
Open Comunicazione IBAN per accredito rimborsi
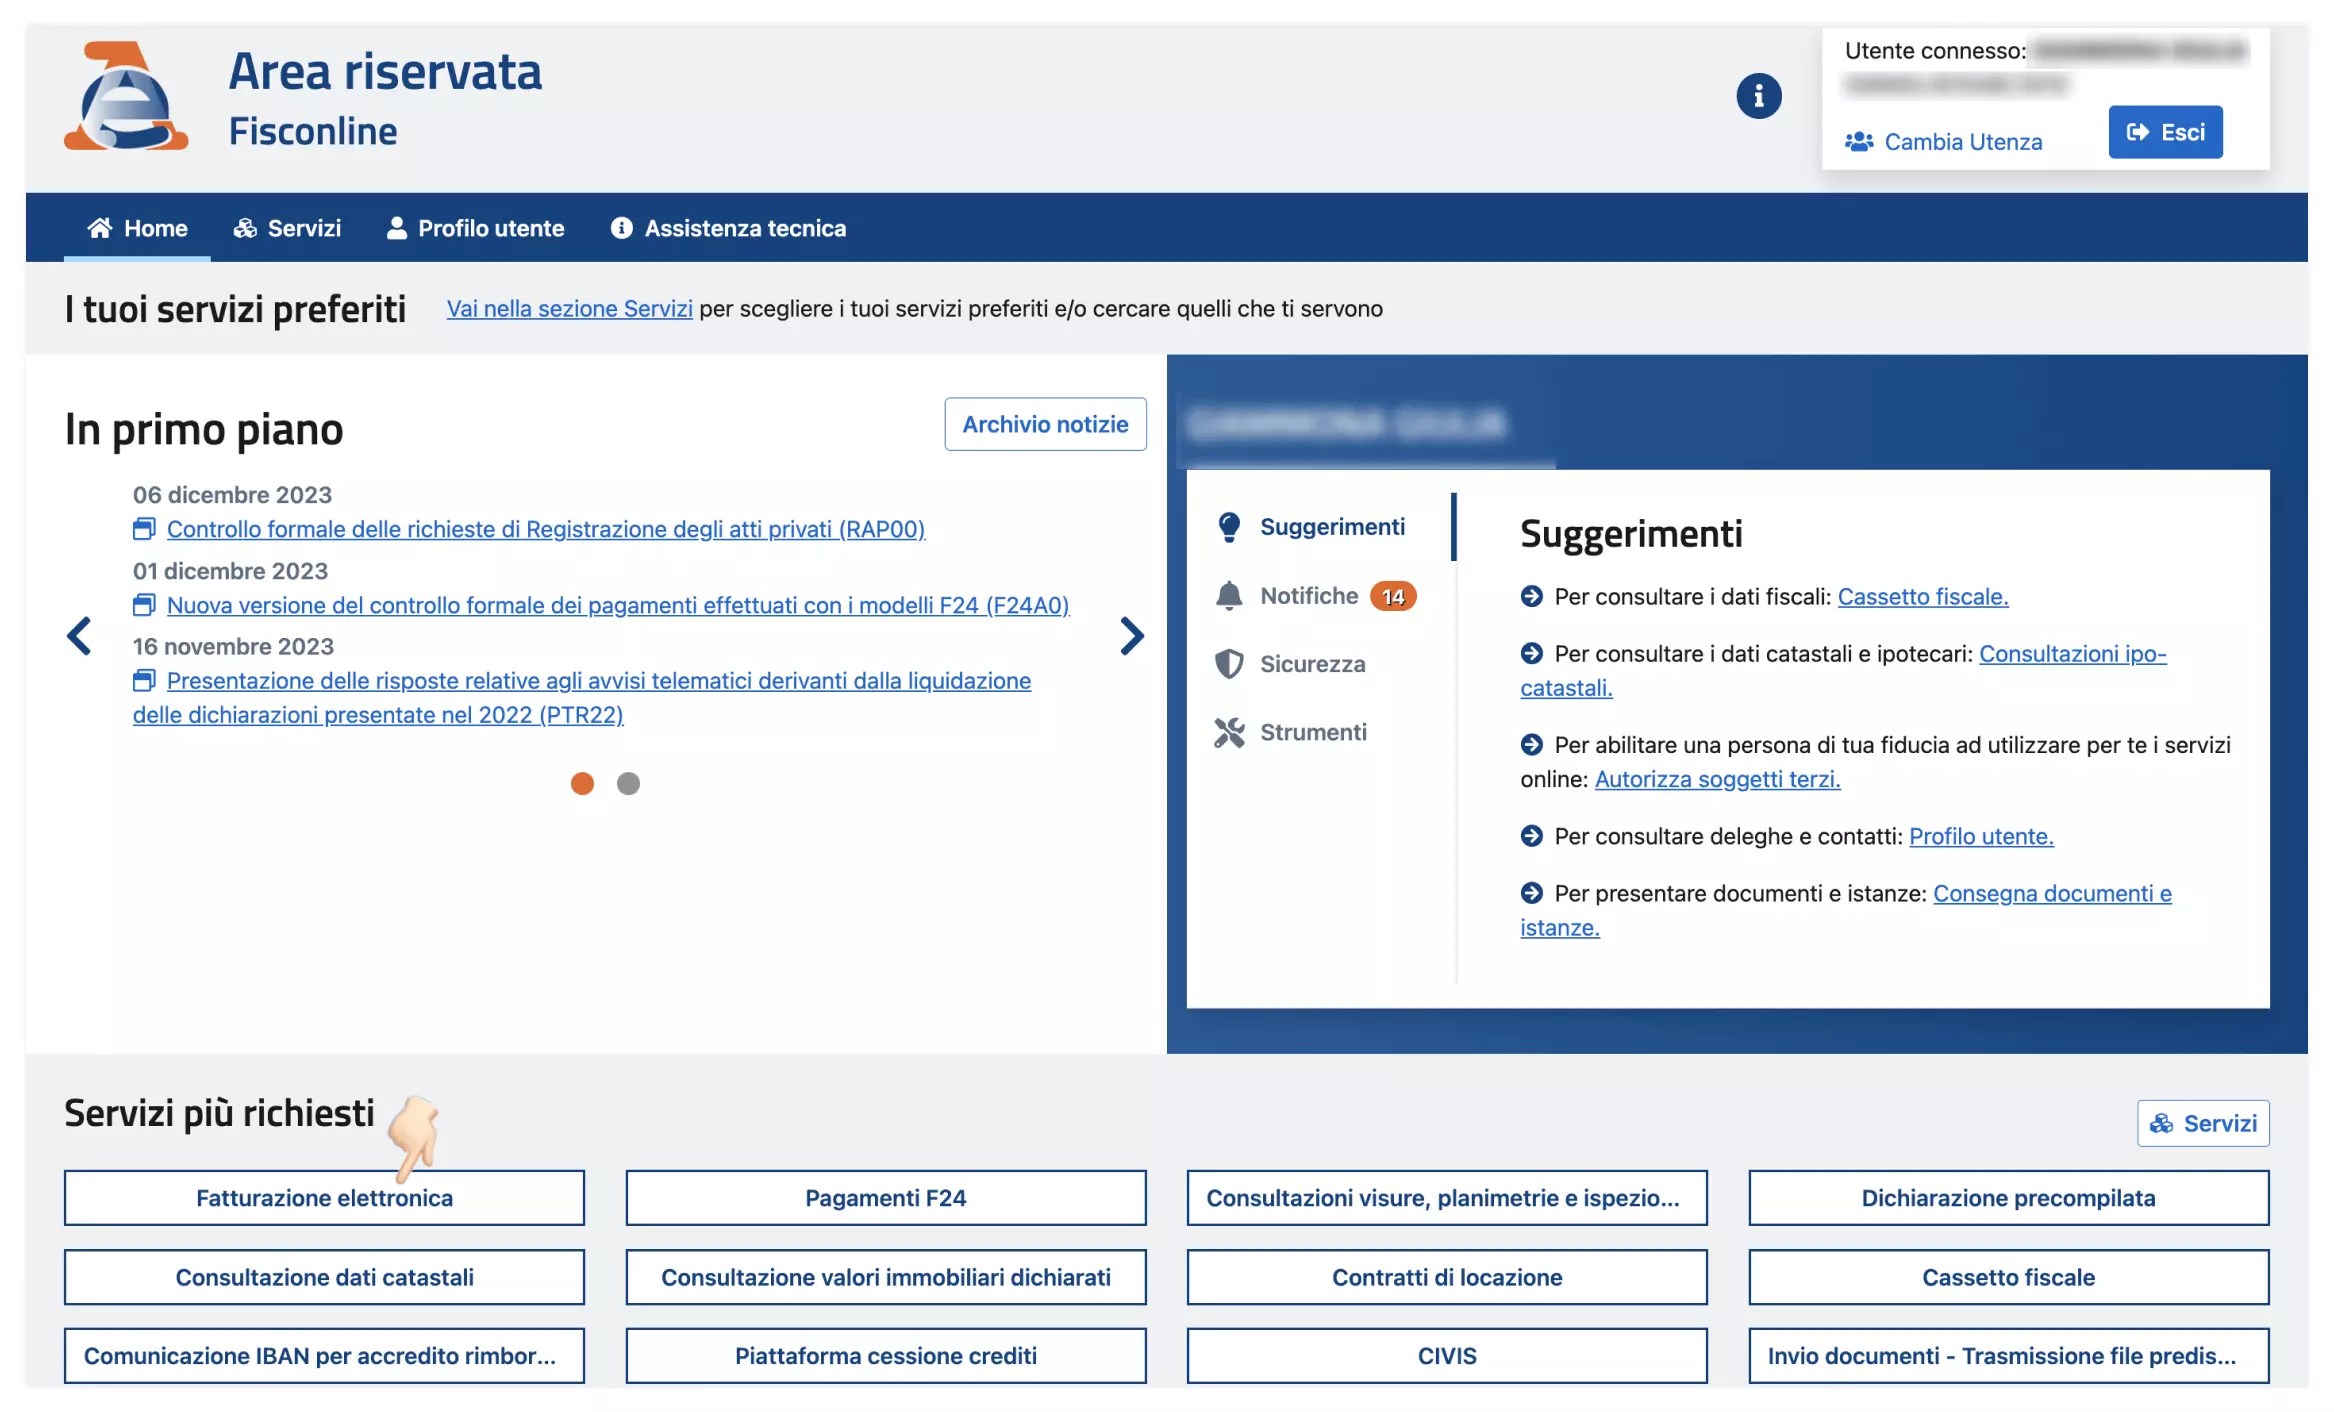tap(324, 1356)
